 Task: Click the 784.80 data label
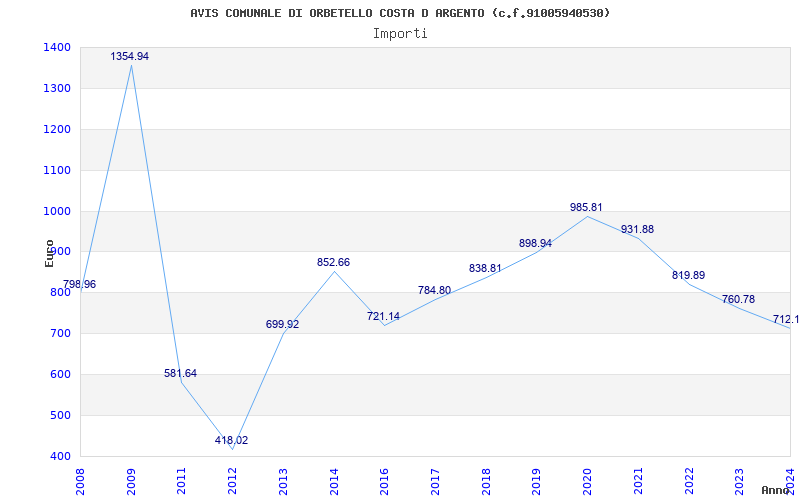tap(434, 290)
